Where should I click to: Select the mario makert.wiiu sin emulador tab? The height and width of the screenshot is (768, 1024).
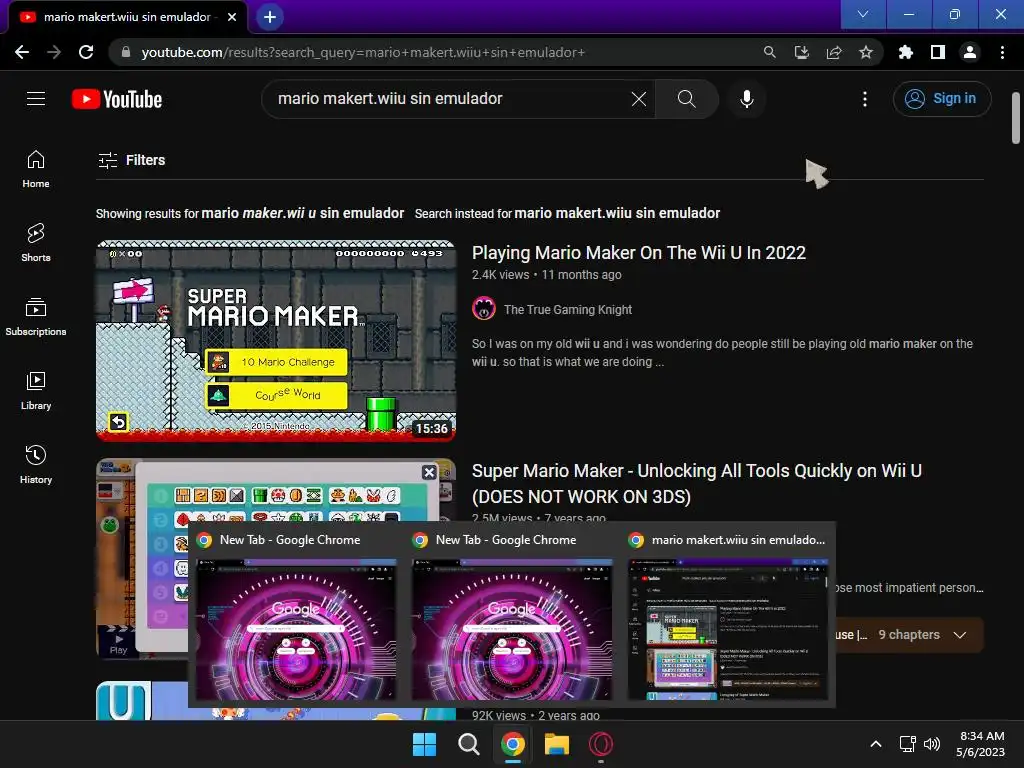pyautogui.click(x=127, y=18)
